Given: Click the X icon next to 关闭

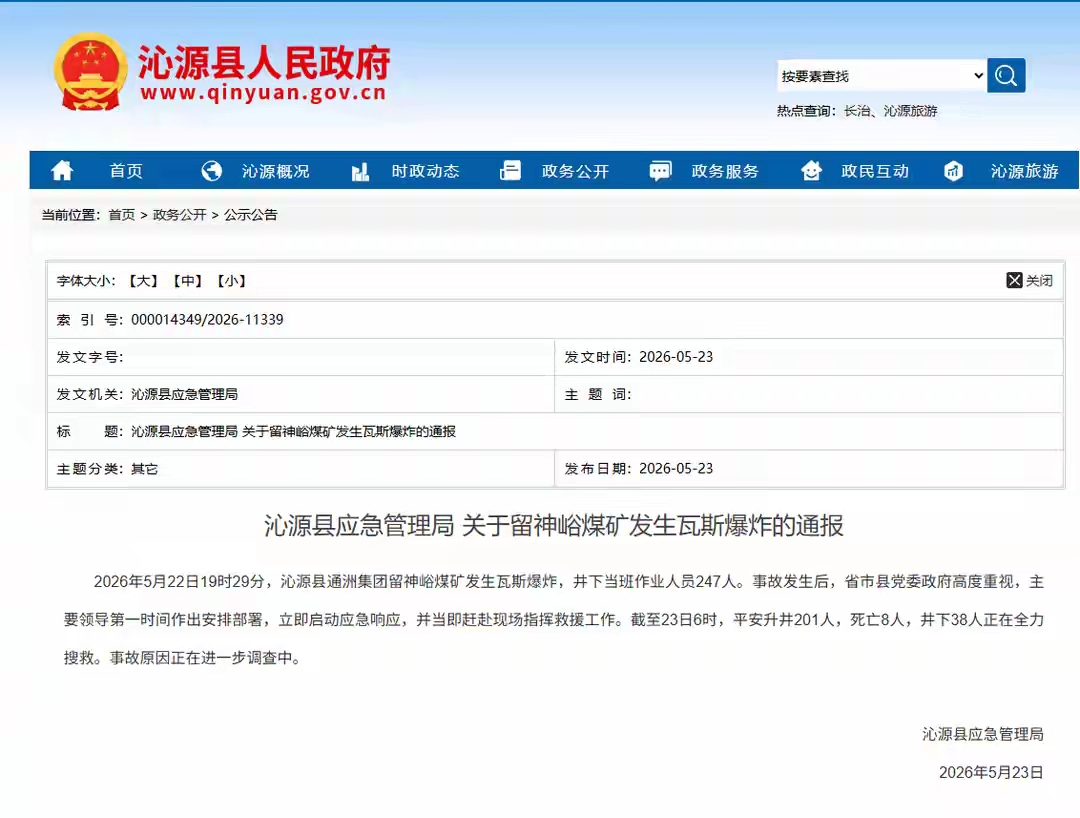Looking at the screenshot, I should (x=1014, y=280).
